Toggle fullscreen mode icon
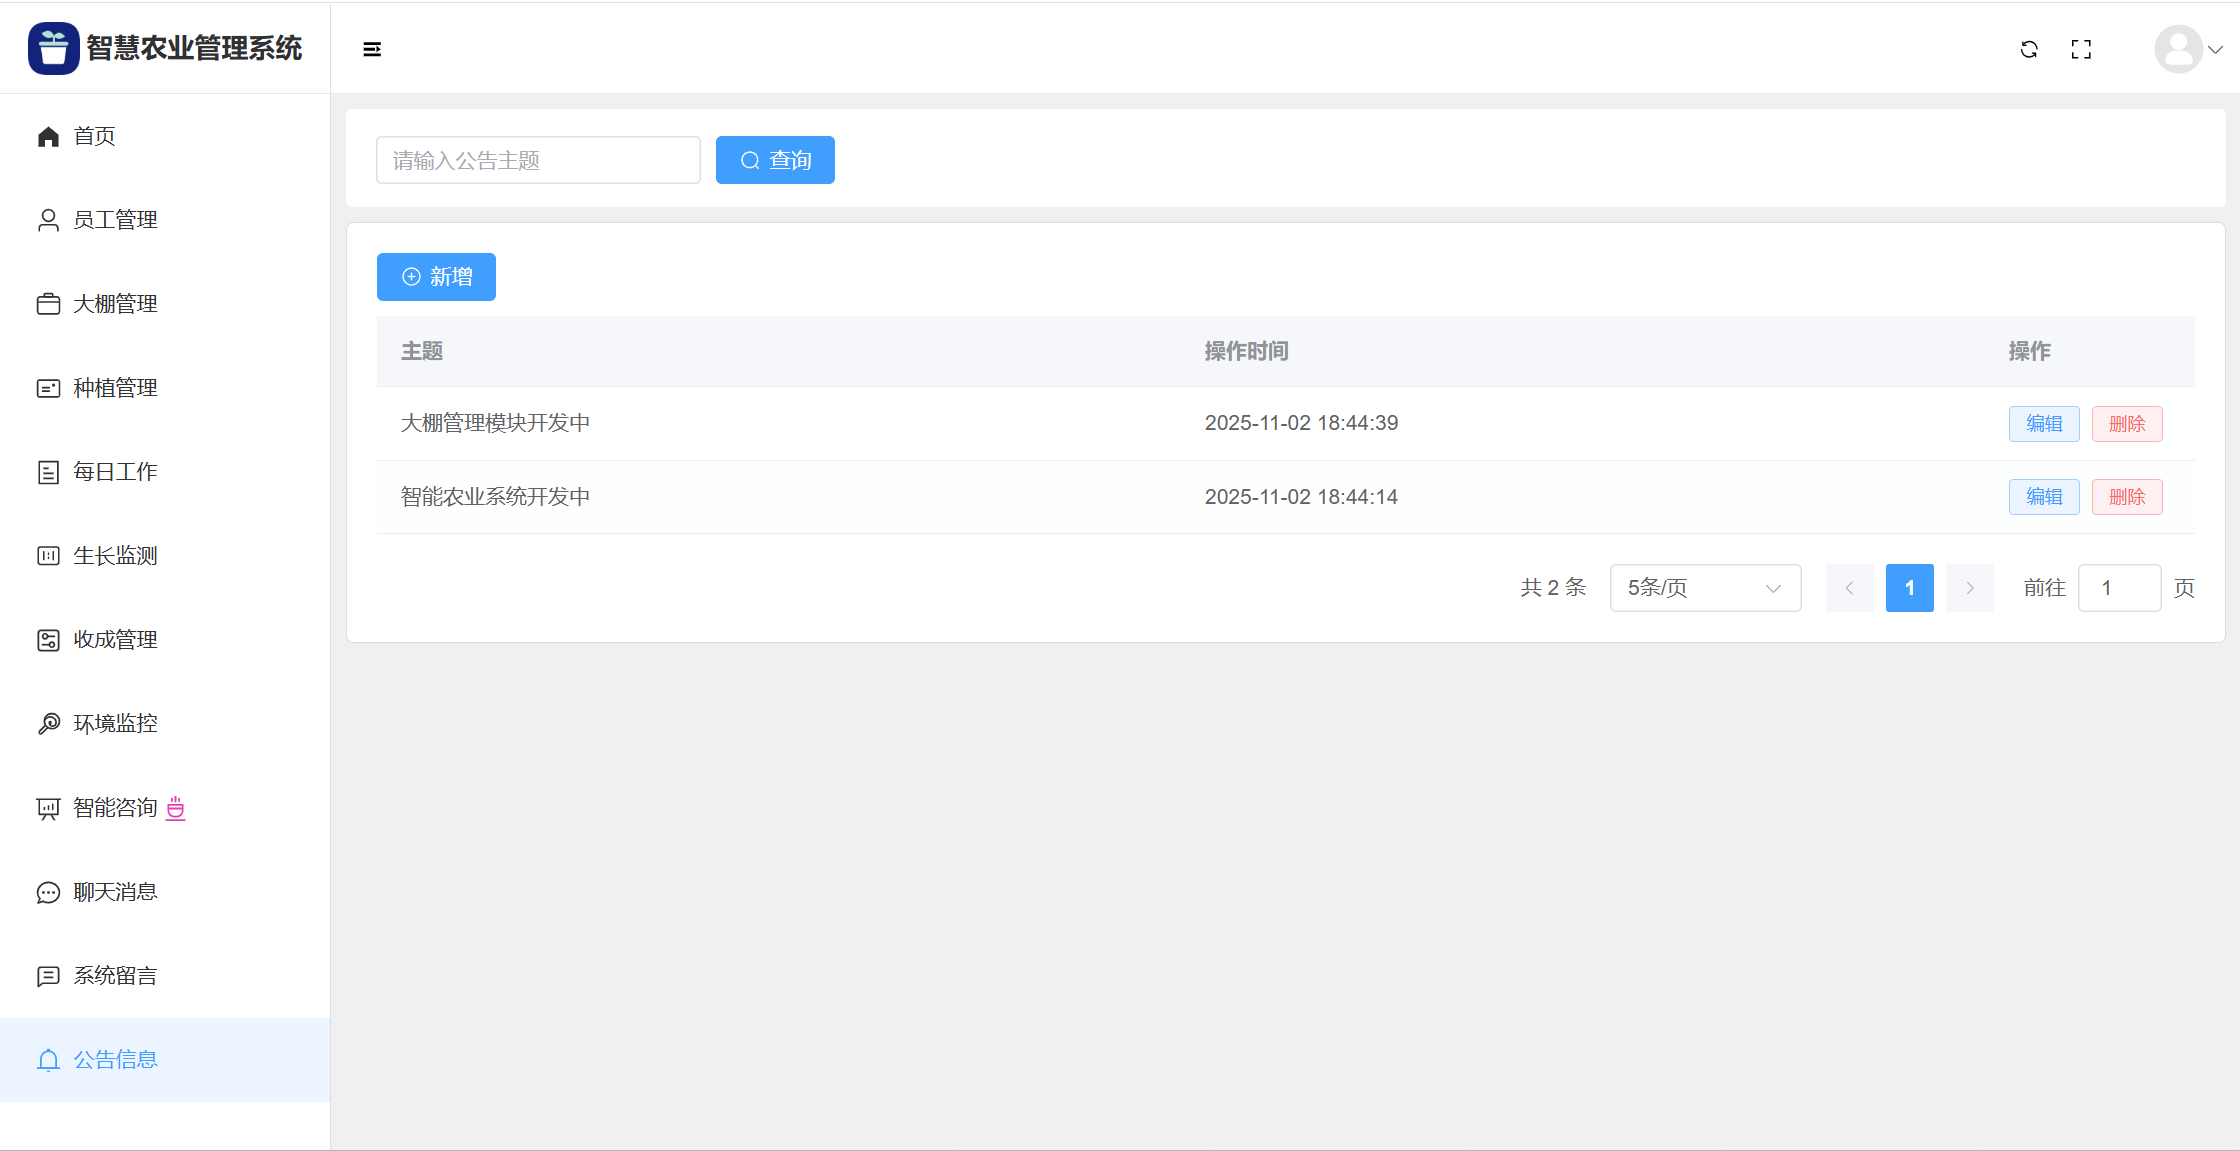Image resolution: width=2240 pixels, height=1151 pixels. point(2081,49)
